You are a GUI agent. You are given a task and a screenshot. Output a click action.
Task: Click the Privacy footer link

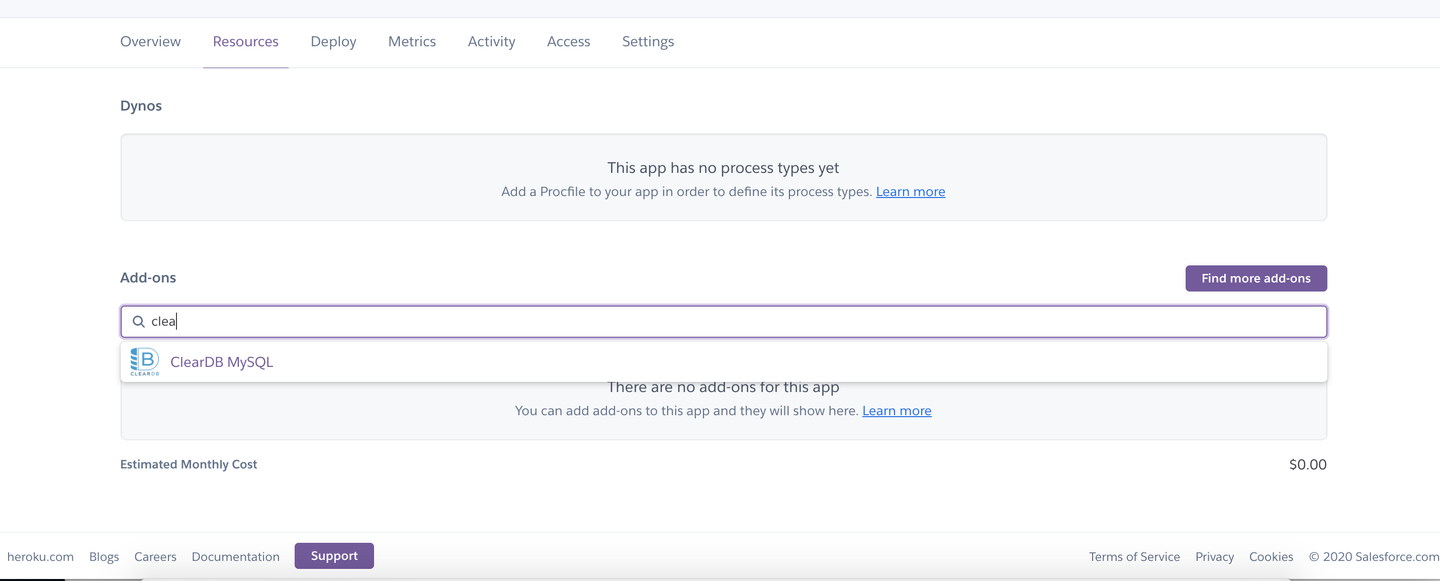tap(1214, 557)
